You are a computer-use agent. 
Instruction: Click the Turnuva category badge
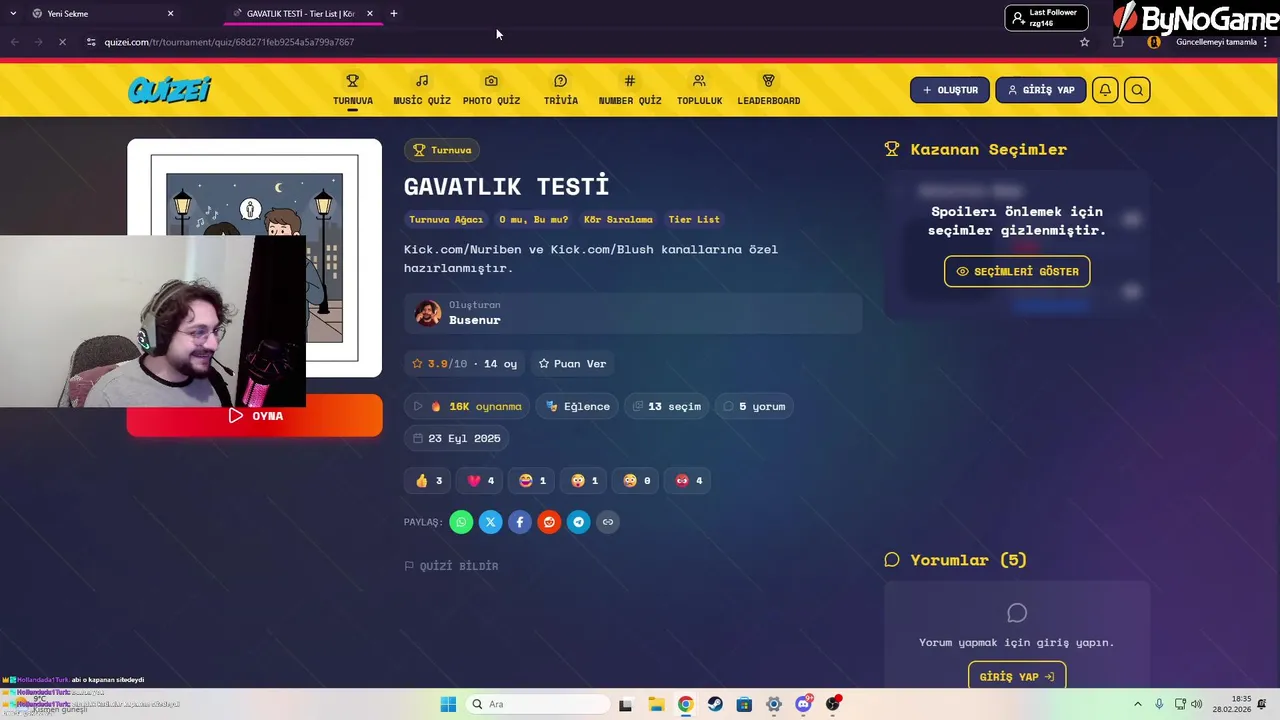[x=442, y=150]
